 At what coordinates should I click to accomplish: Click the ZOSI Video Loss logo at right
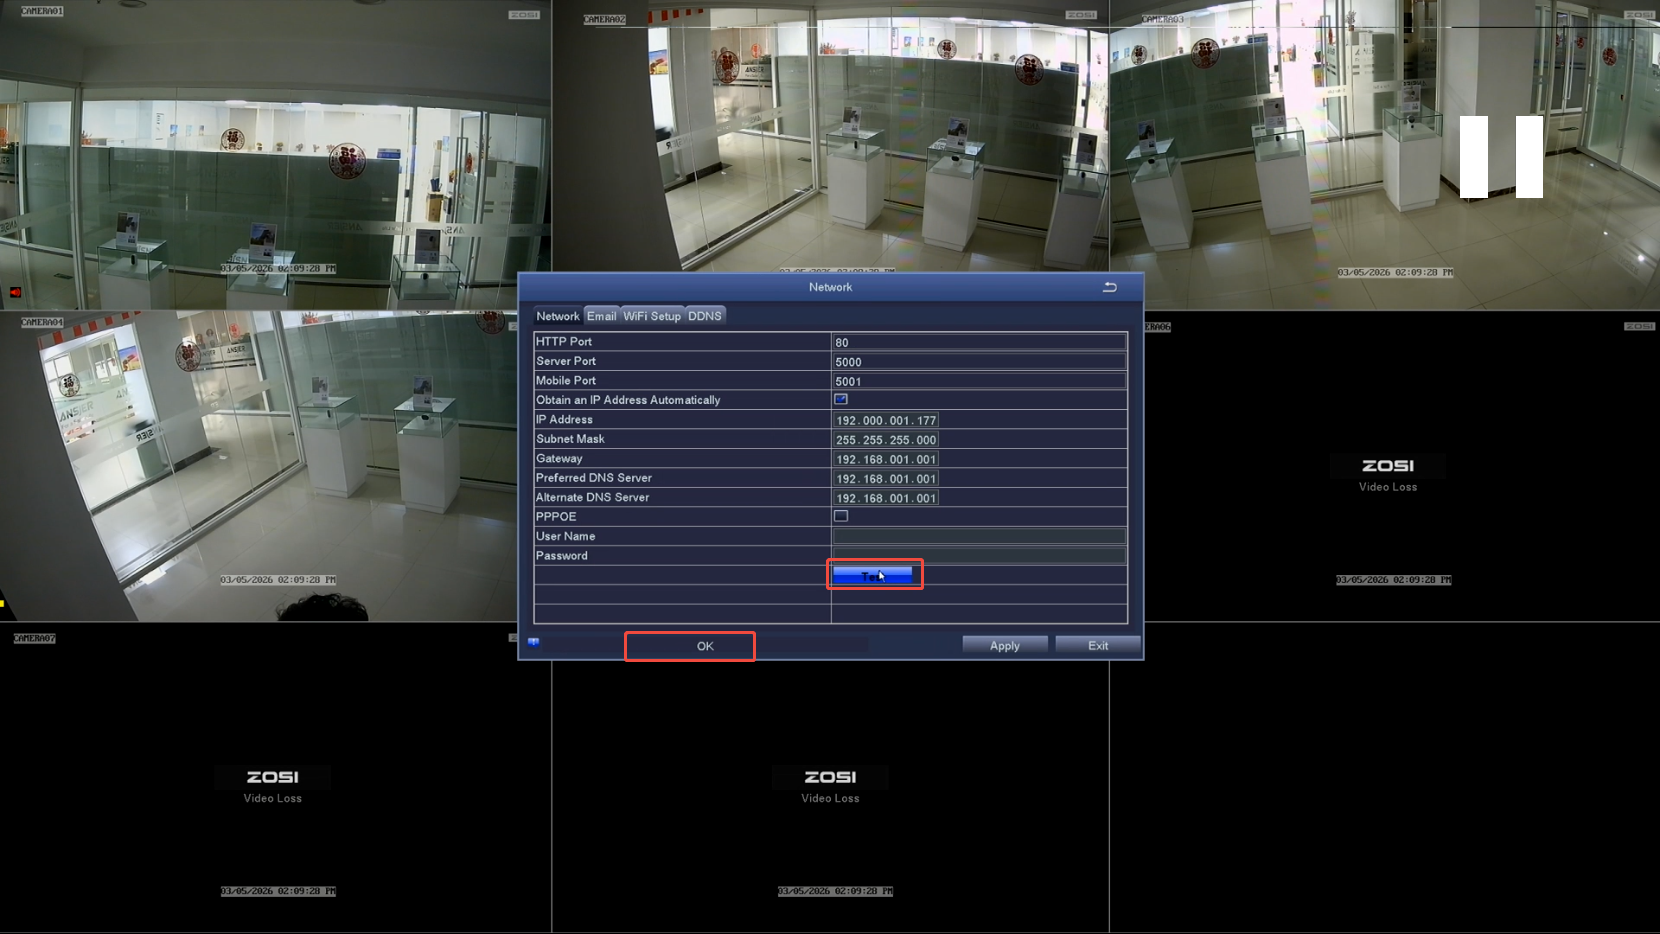[x=1387, y=466]
